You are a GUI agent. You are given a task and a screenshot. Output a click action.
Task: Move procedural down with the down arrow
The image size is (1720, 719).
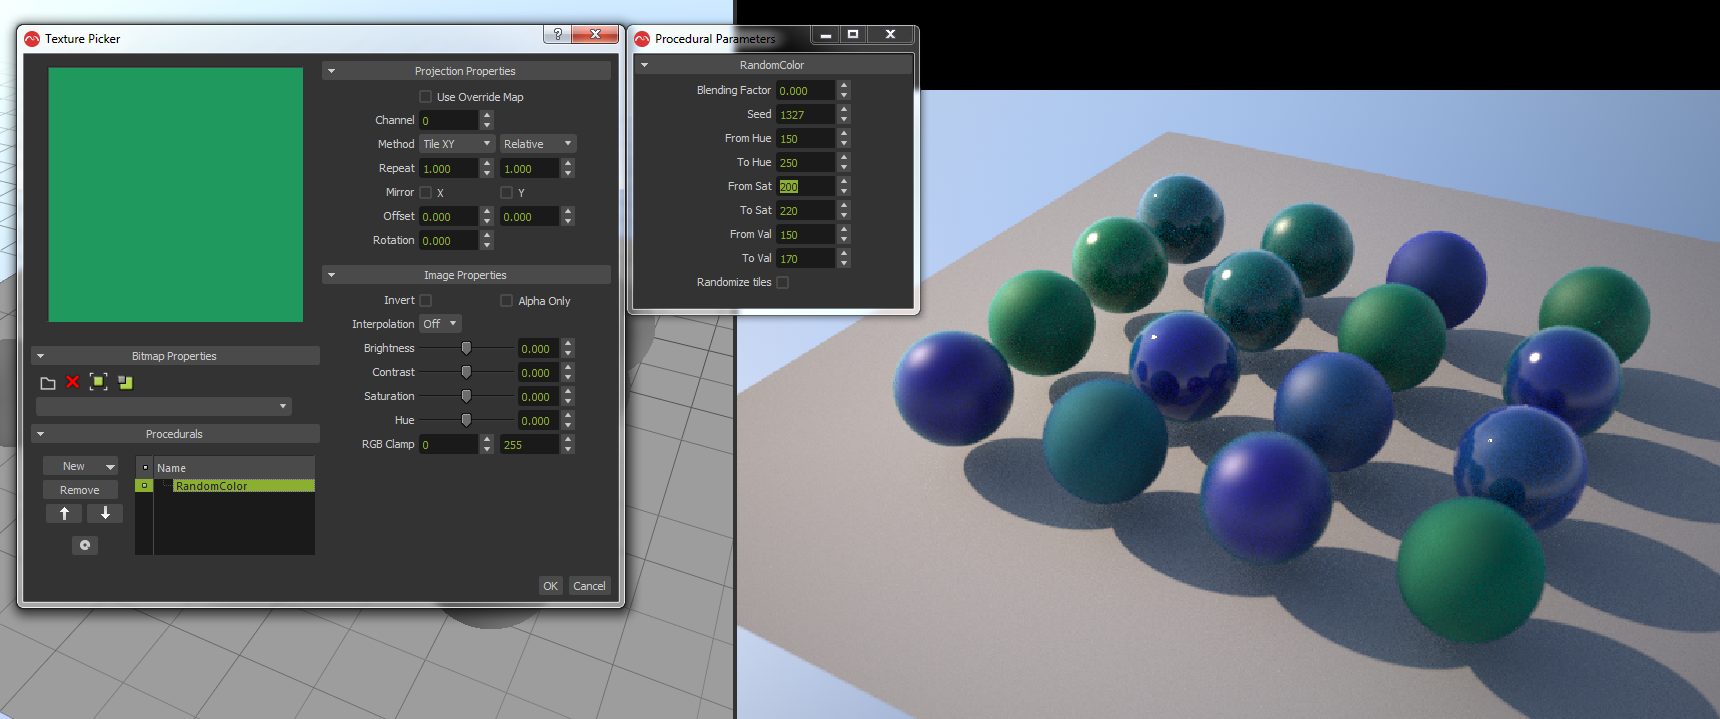coord(105,513)
